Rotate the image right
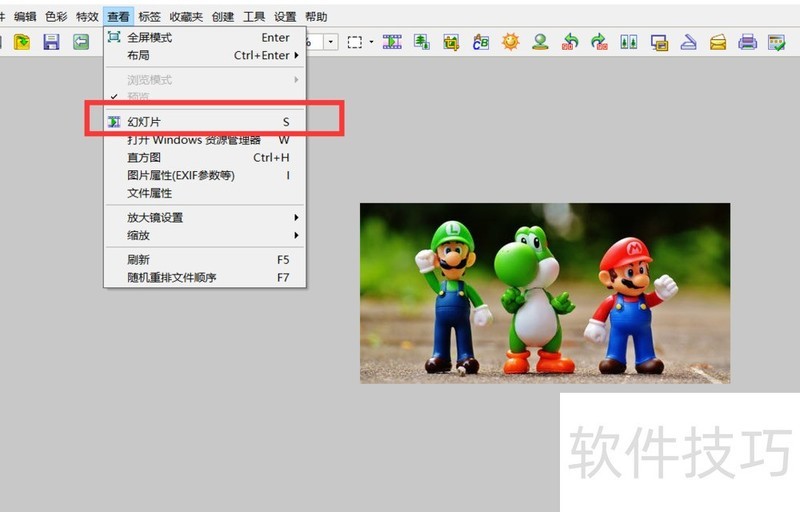 [x=599, y=42]
